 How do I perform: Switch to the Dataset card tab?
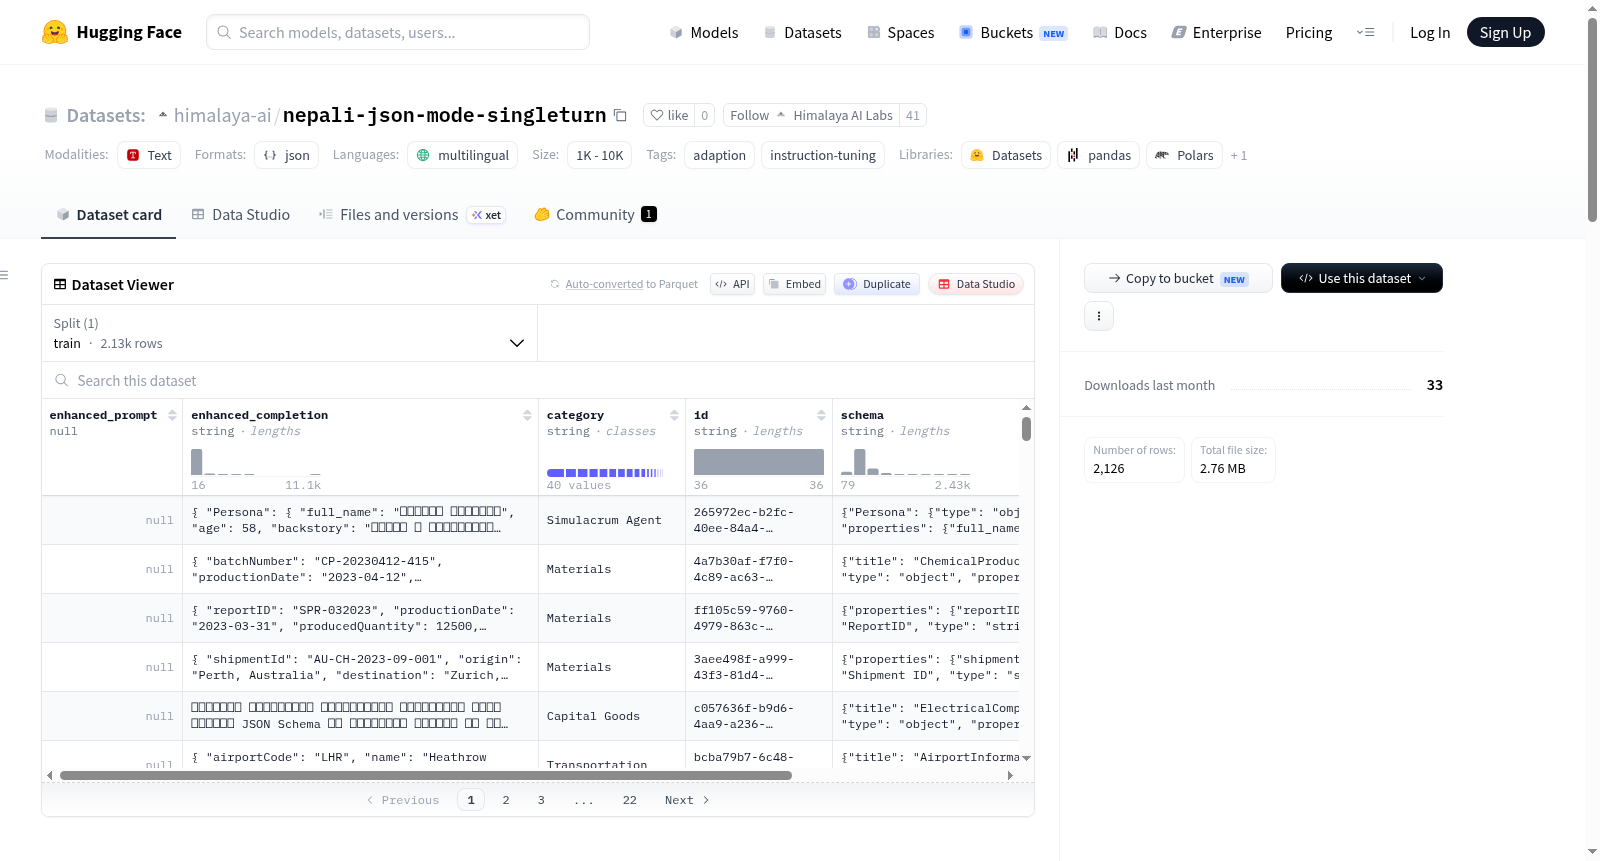(x=108, y=214)
